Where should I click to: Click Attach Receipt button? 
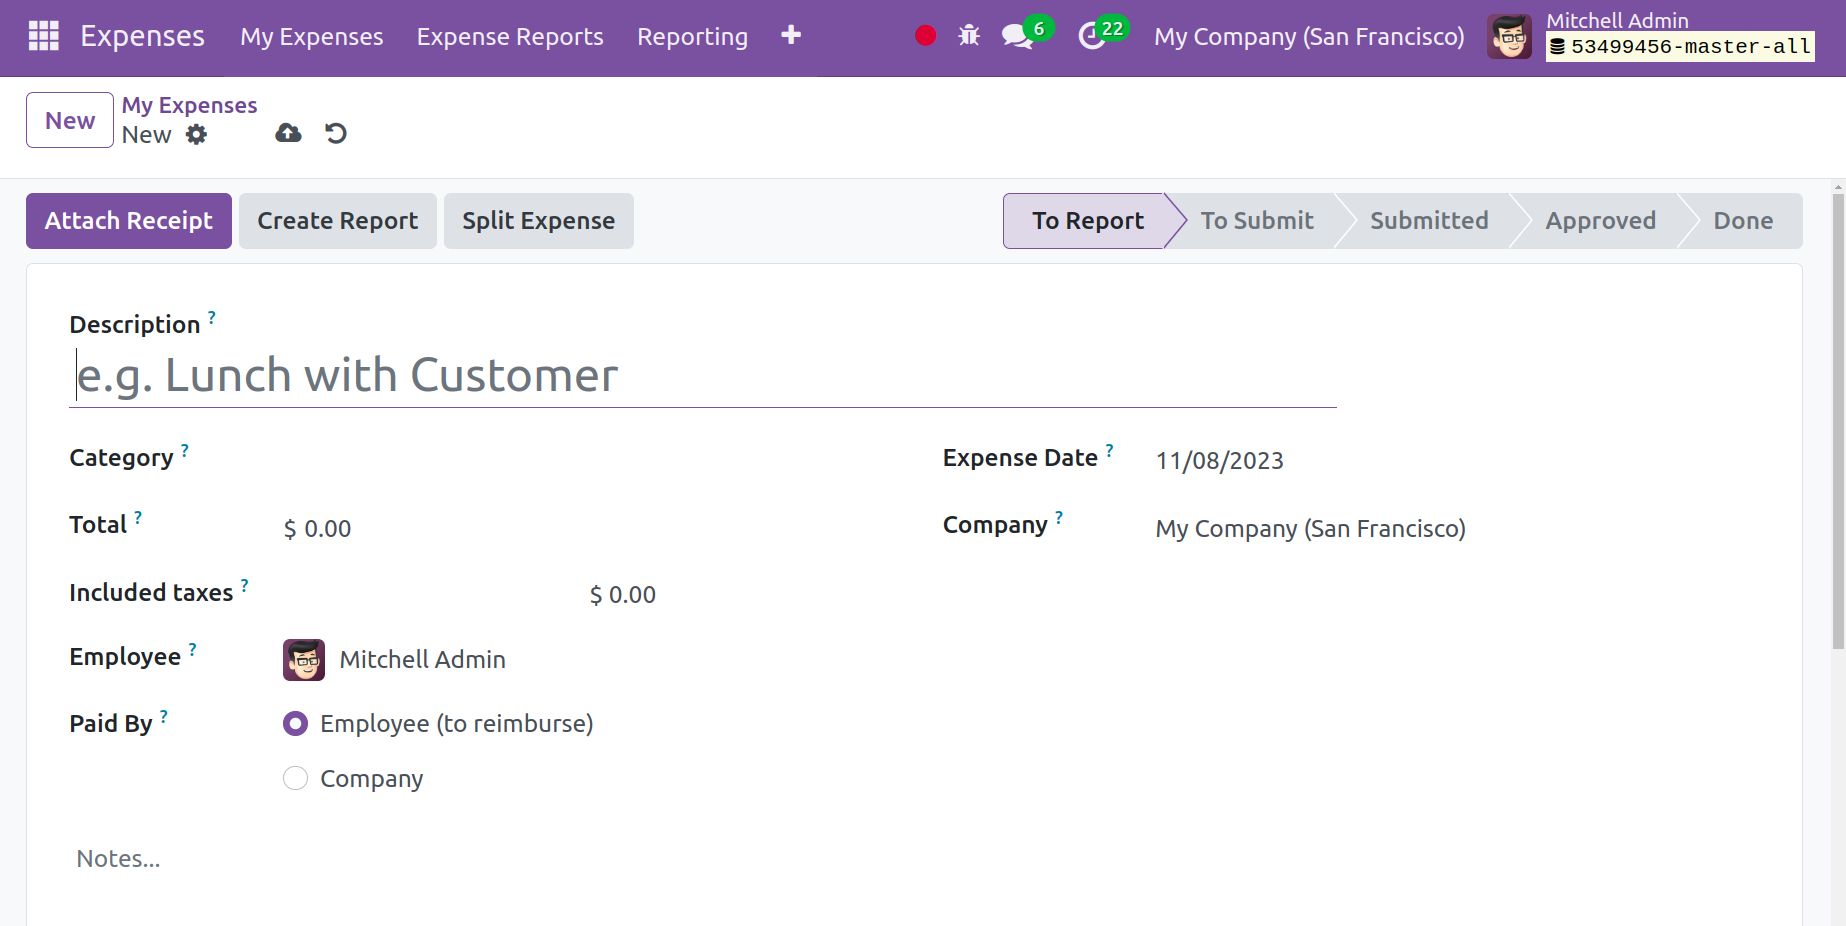[x=129, y=221]
